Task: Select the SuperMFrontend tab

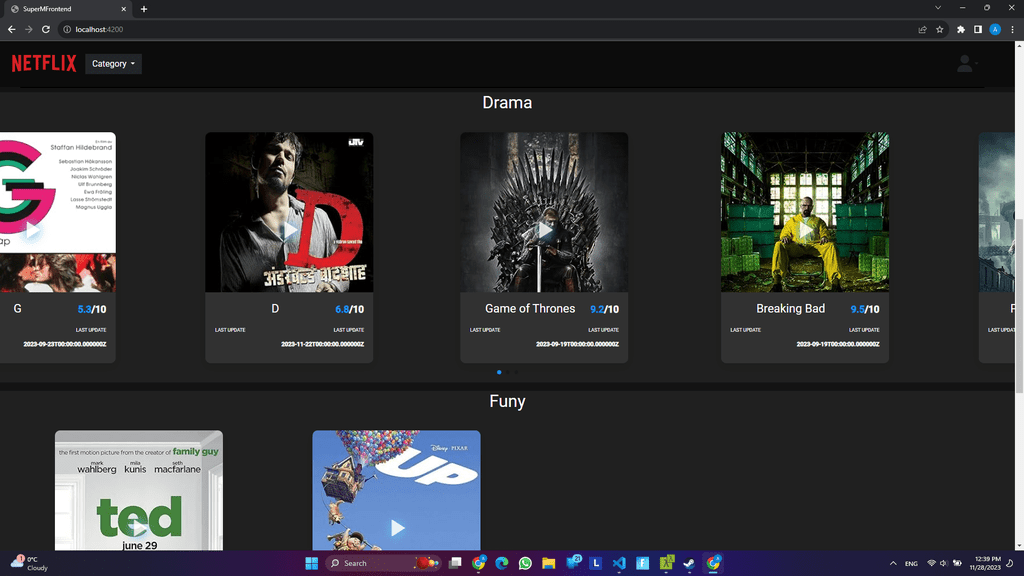Action: pos(69,9)
